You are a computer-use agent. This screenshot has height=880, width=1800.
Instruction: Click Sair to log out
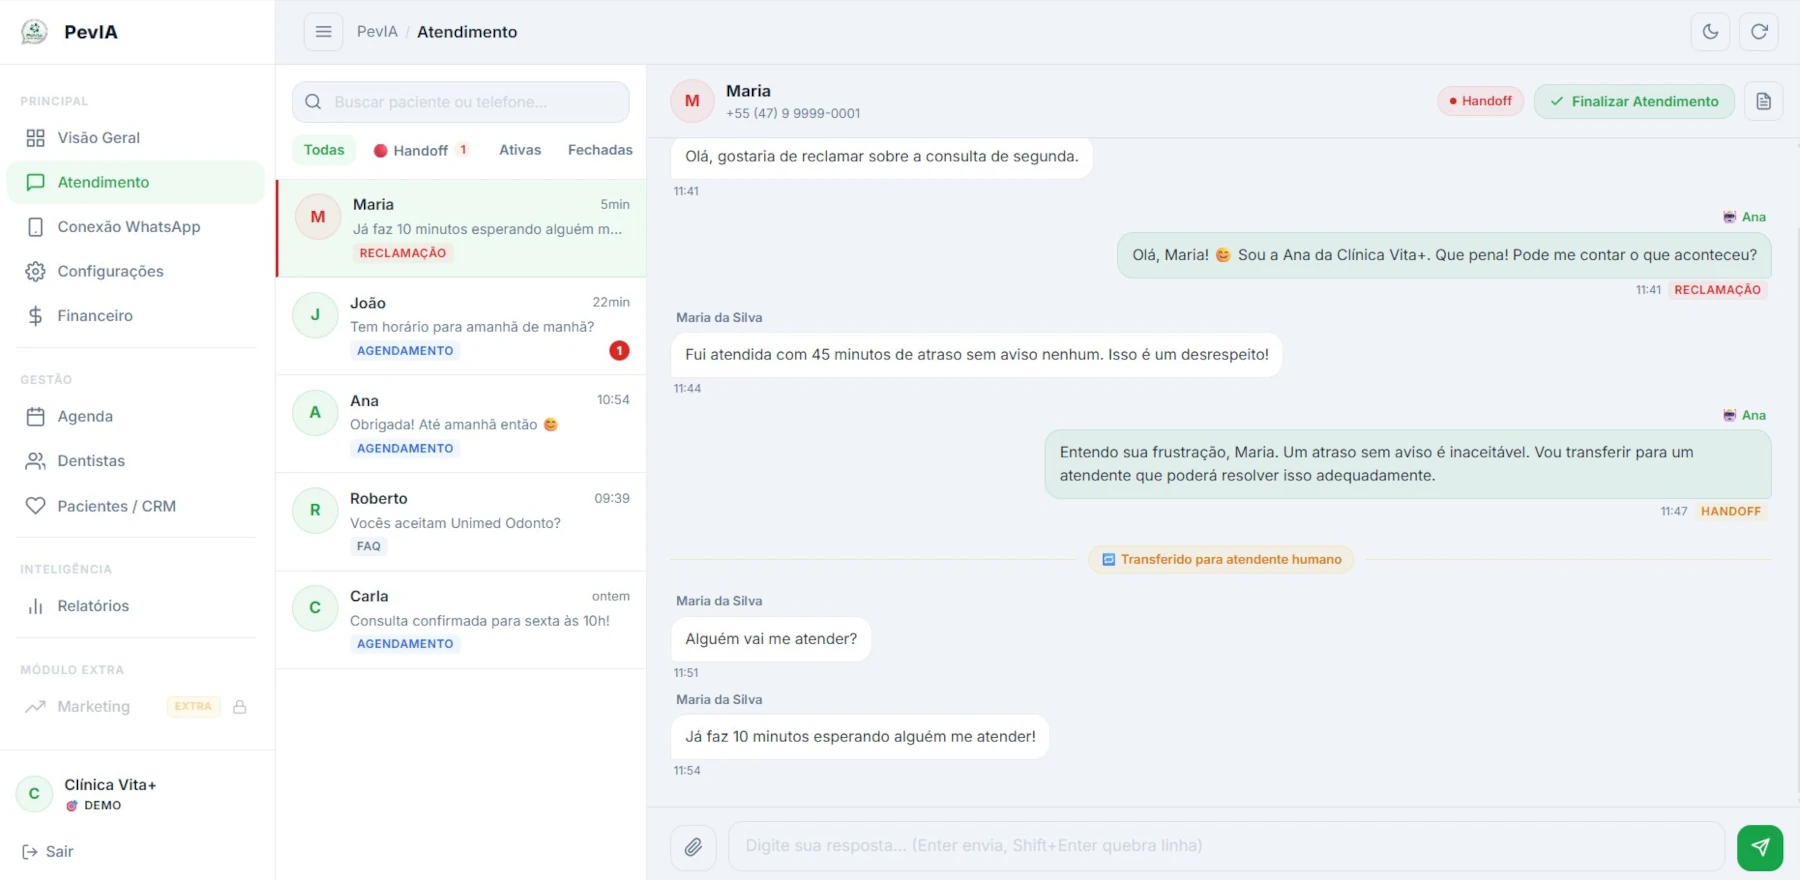[48, 852]
